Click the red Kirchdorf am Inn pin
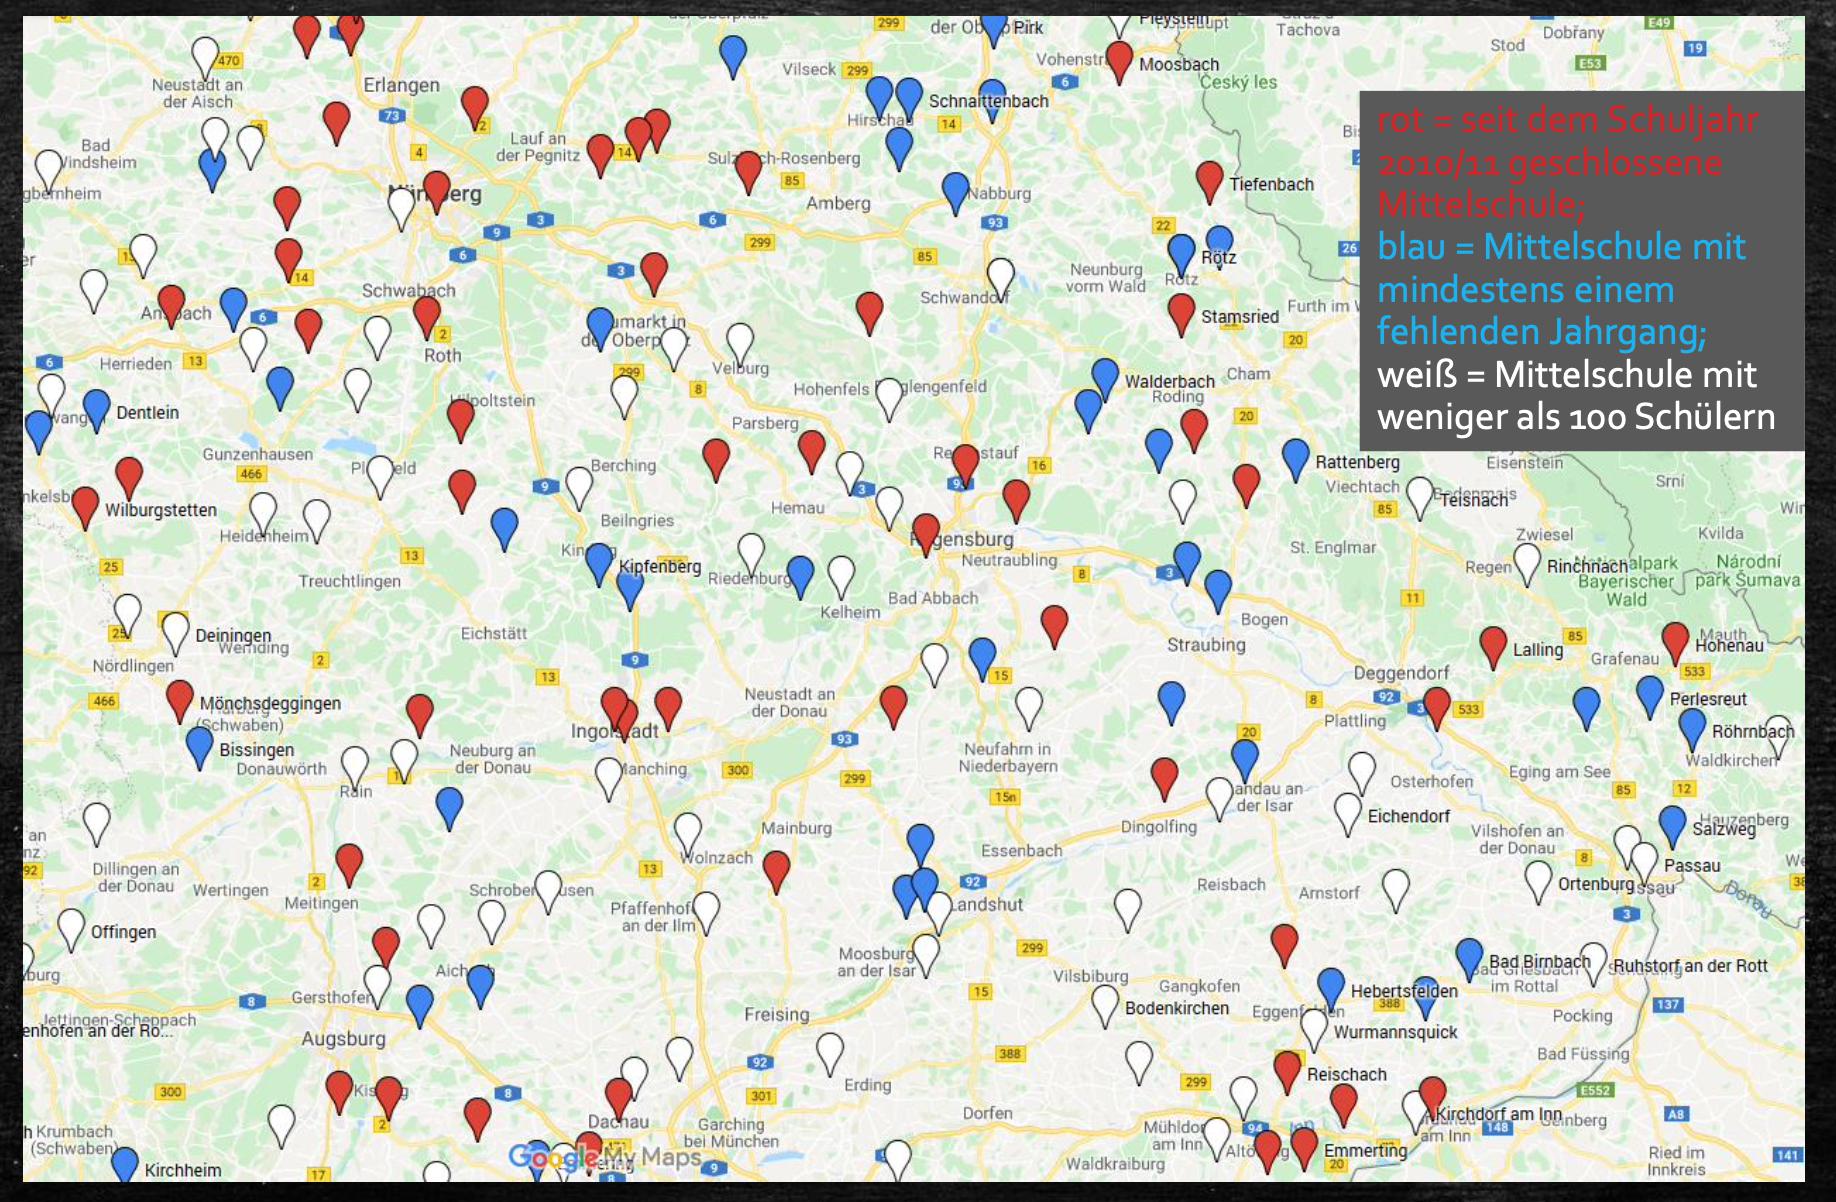Image resolution: width=1836 pixels, height=1202 pixels. 1433,1097
